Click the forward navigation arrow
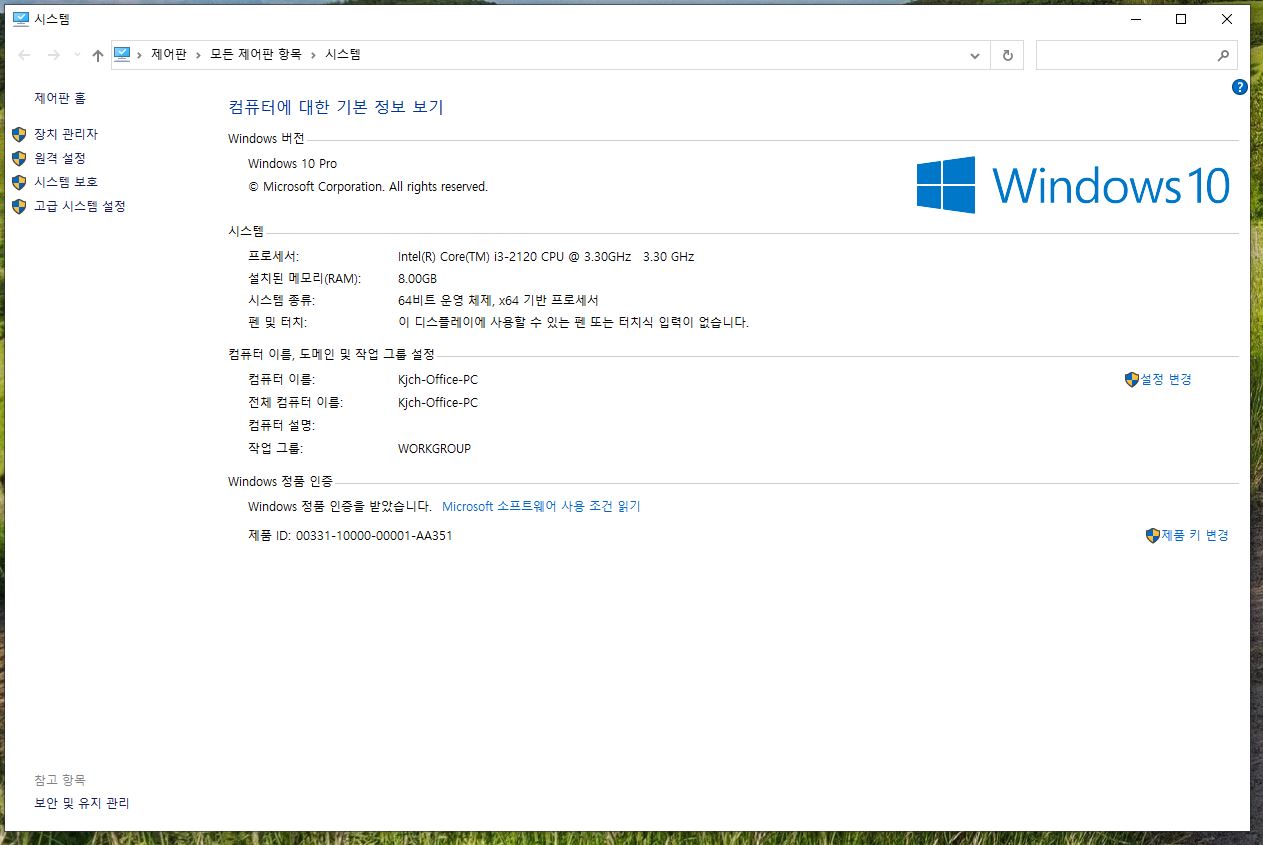The height and width of the screenshot is (845, 1263). (x=54, y=56)
